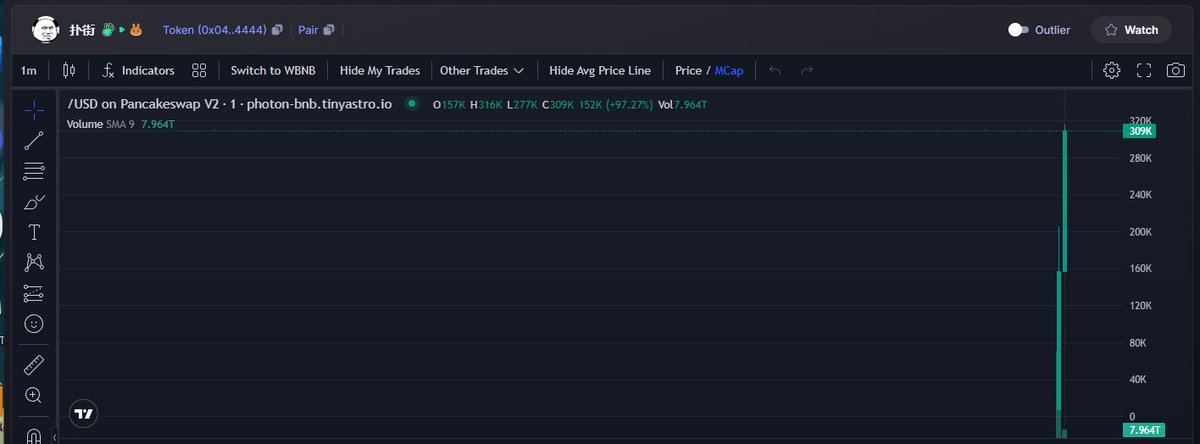Viewport: 1200px width, 444px height.
Task: Enter fullscreen chart mode
Action: [x=1144, y=70]
